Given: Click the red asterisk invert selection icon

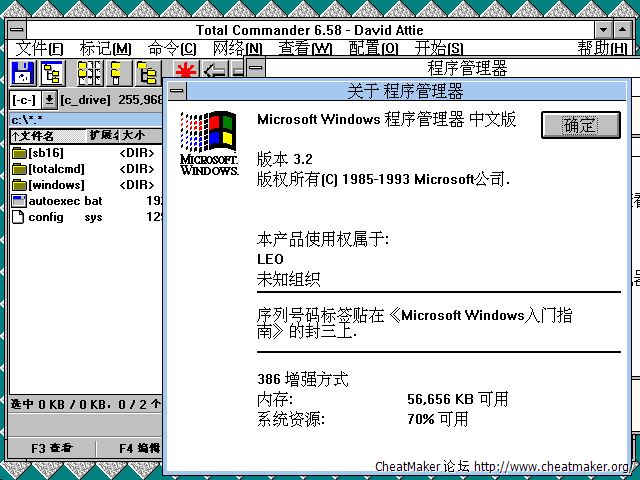Looking at the screenshot, I should coord(186,72).
